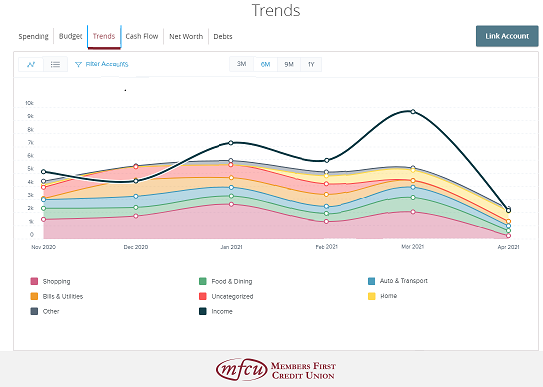Click the Members First Credit Union logo
The width and height of the screenshot is (543, 387).
(276, 369)
